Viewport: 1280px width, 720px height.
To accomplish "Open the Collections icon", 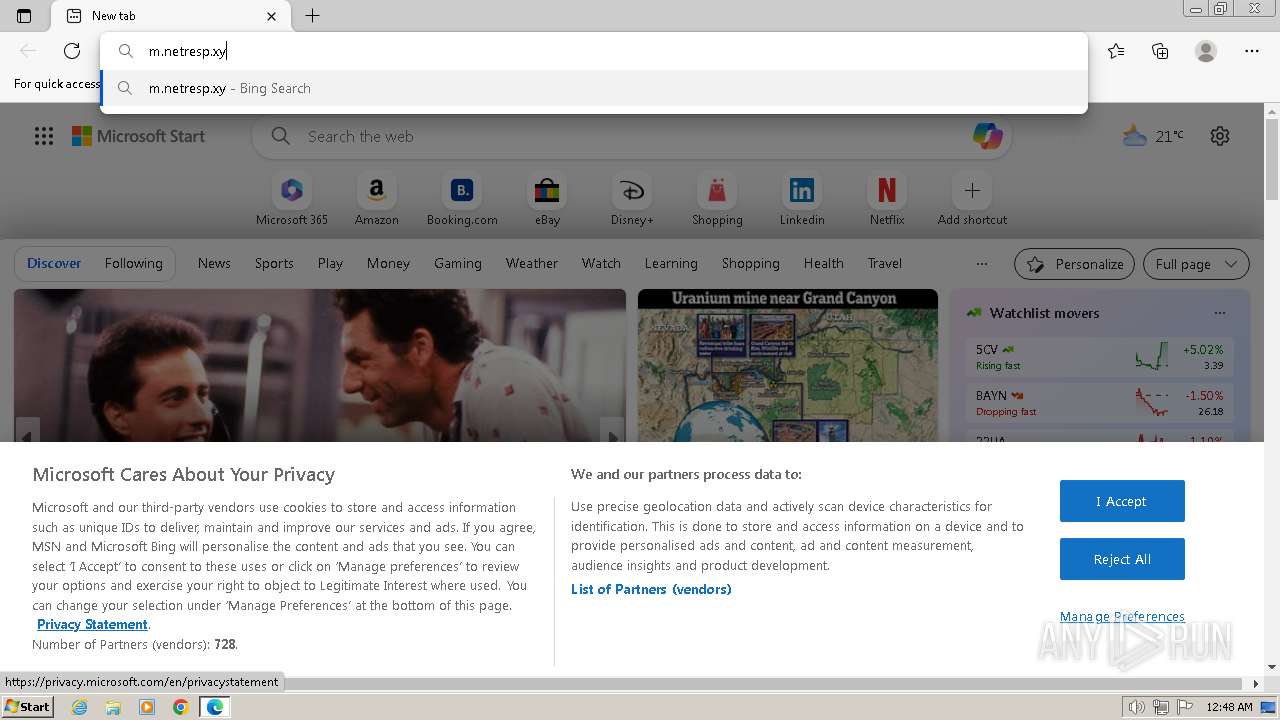I will 1160,51.
